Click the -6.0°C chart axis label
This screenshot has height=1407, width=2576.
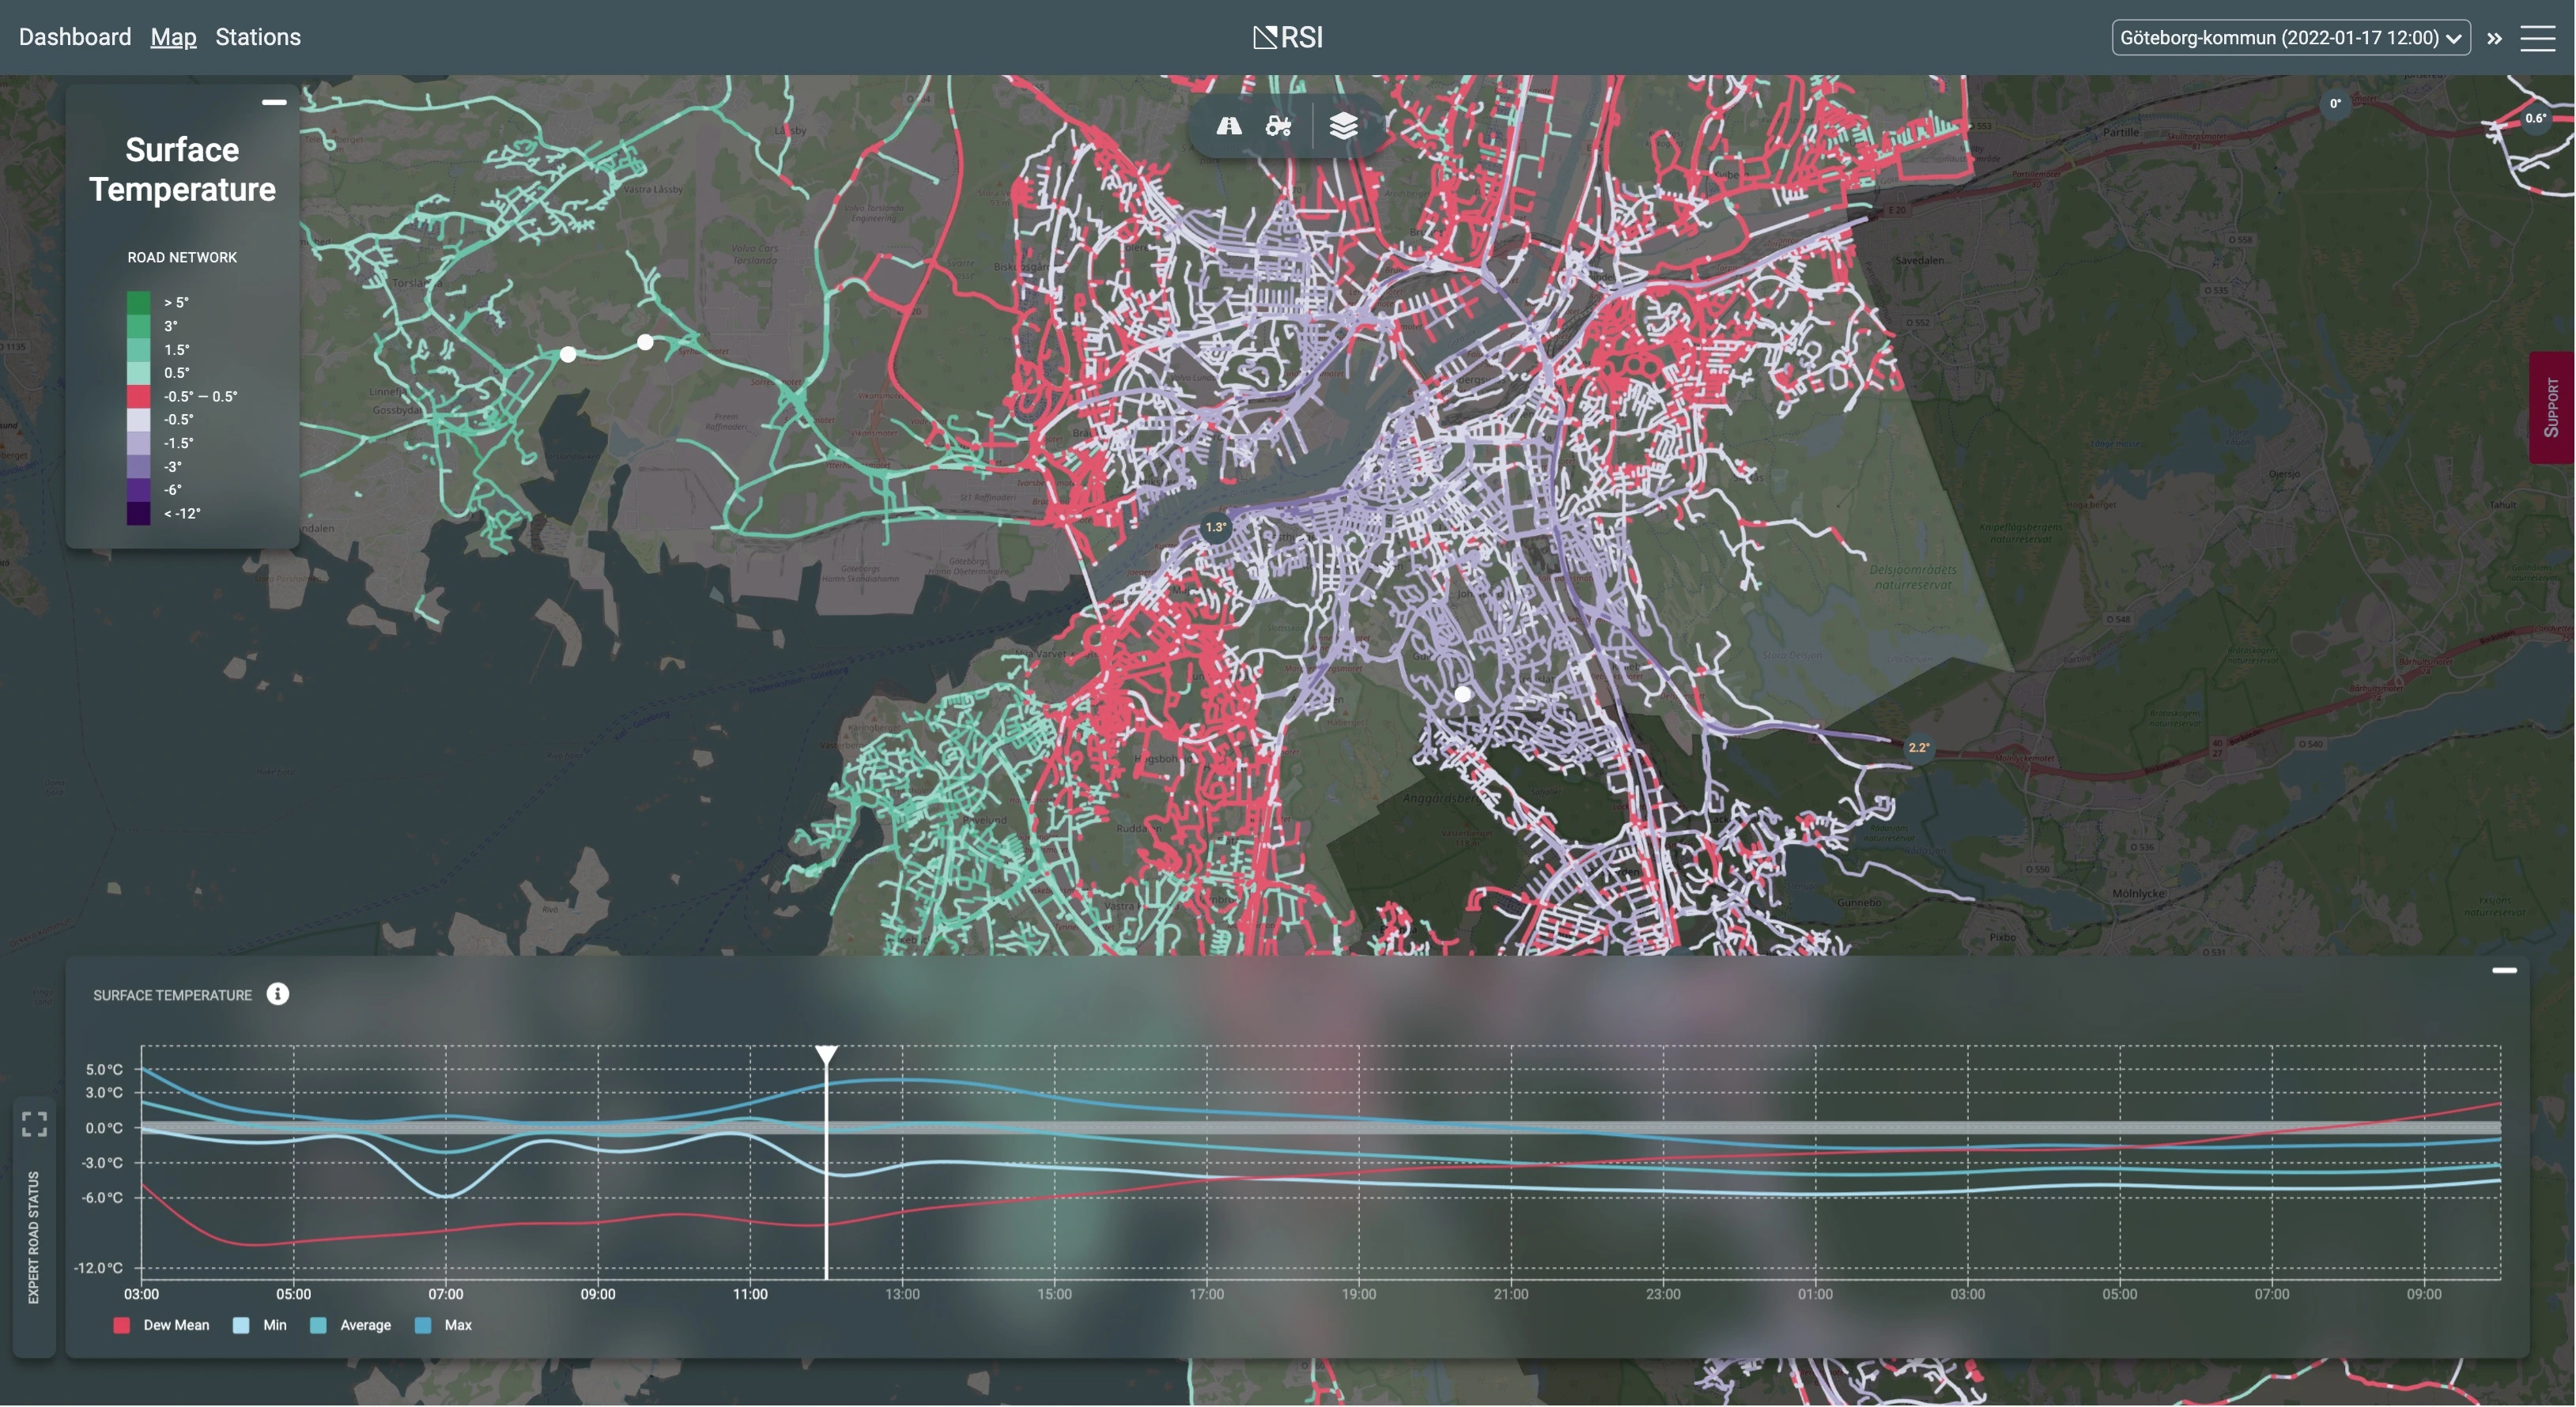[103, 1198]
